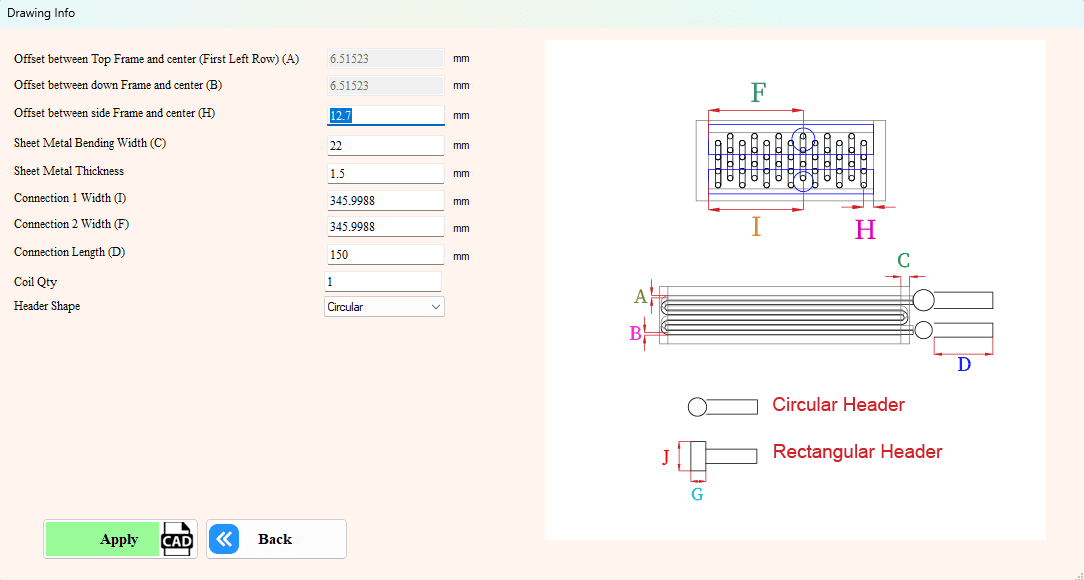Viewport: 1084px width, 580px height.
Task: Click the Connection 1 Width (I) field
Action: 386,201
